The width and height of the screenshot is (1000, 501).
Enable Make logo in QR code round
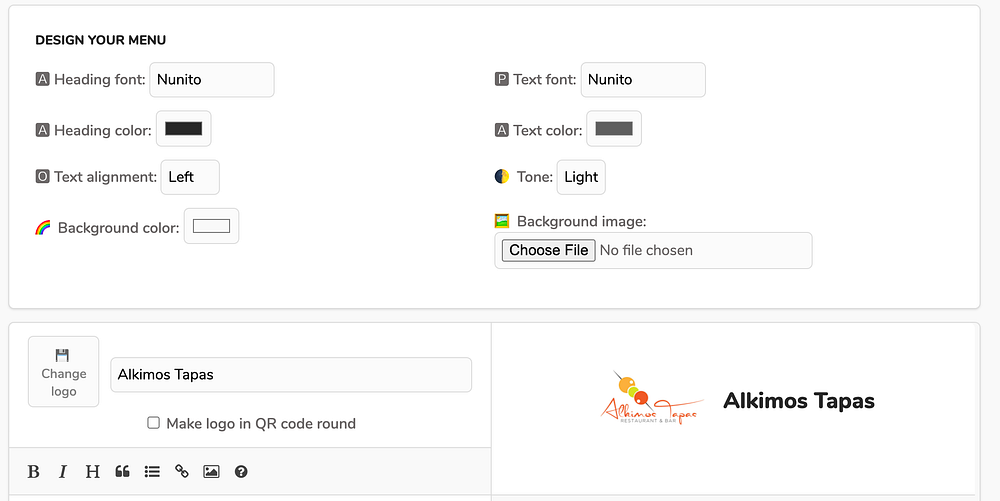[x=154, y=423]
